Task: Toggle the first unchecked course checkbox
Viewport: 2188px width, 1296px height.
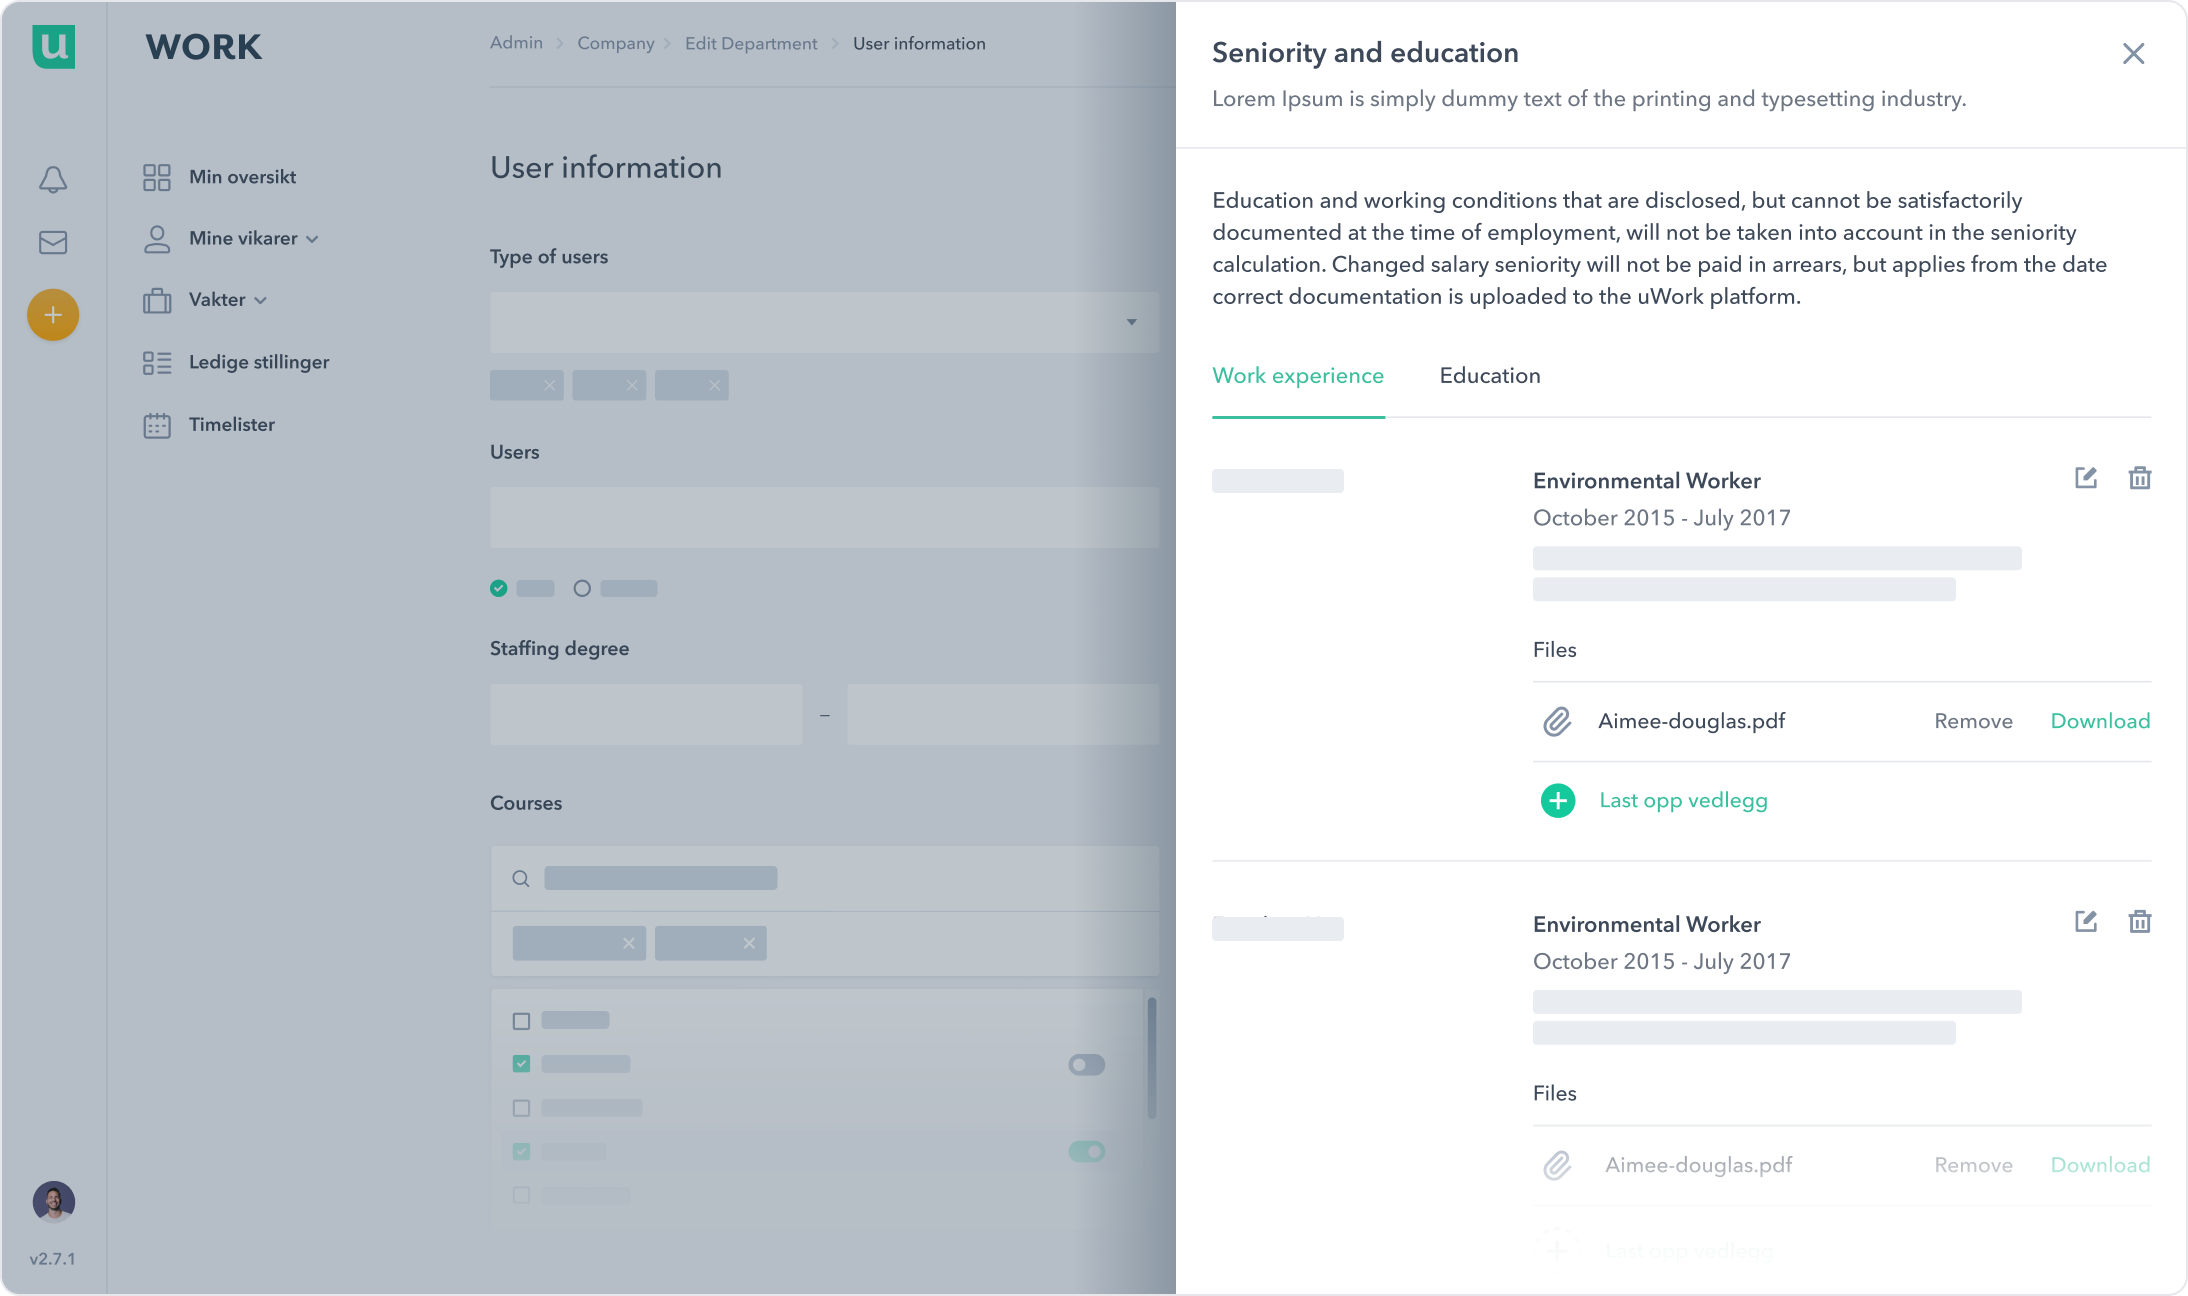Action: pyautogui.click(x=521, y=1021)
